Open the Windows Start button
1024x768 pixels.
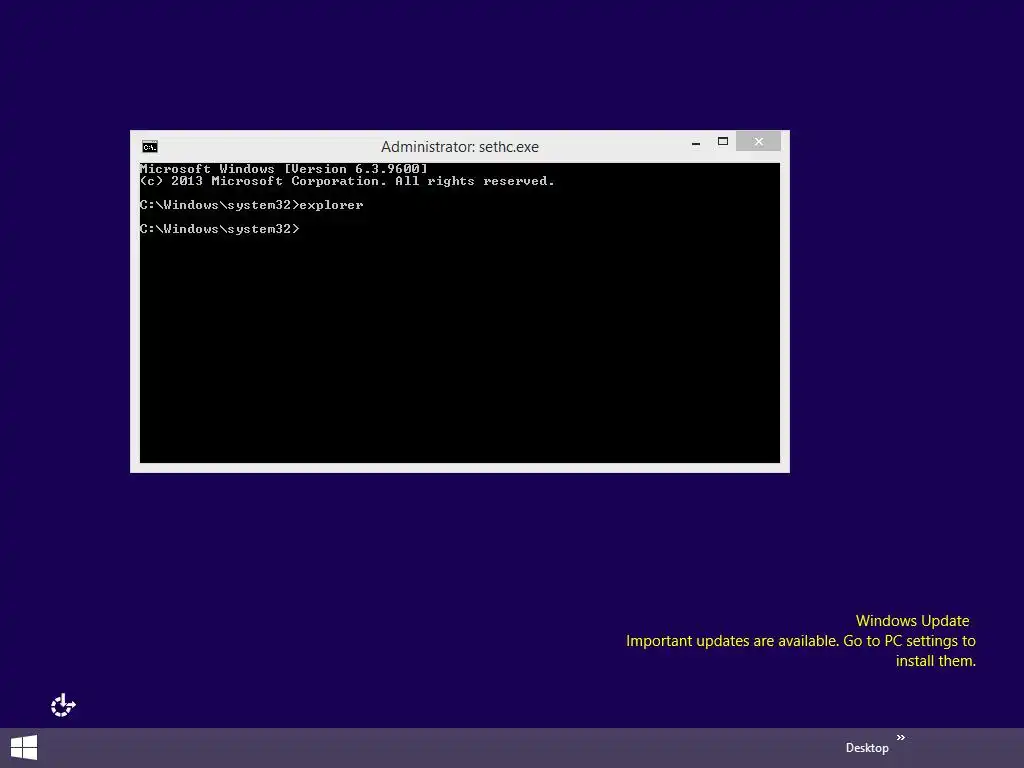pos(24,748)
